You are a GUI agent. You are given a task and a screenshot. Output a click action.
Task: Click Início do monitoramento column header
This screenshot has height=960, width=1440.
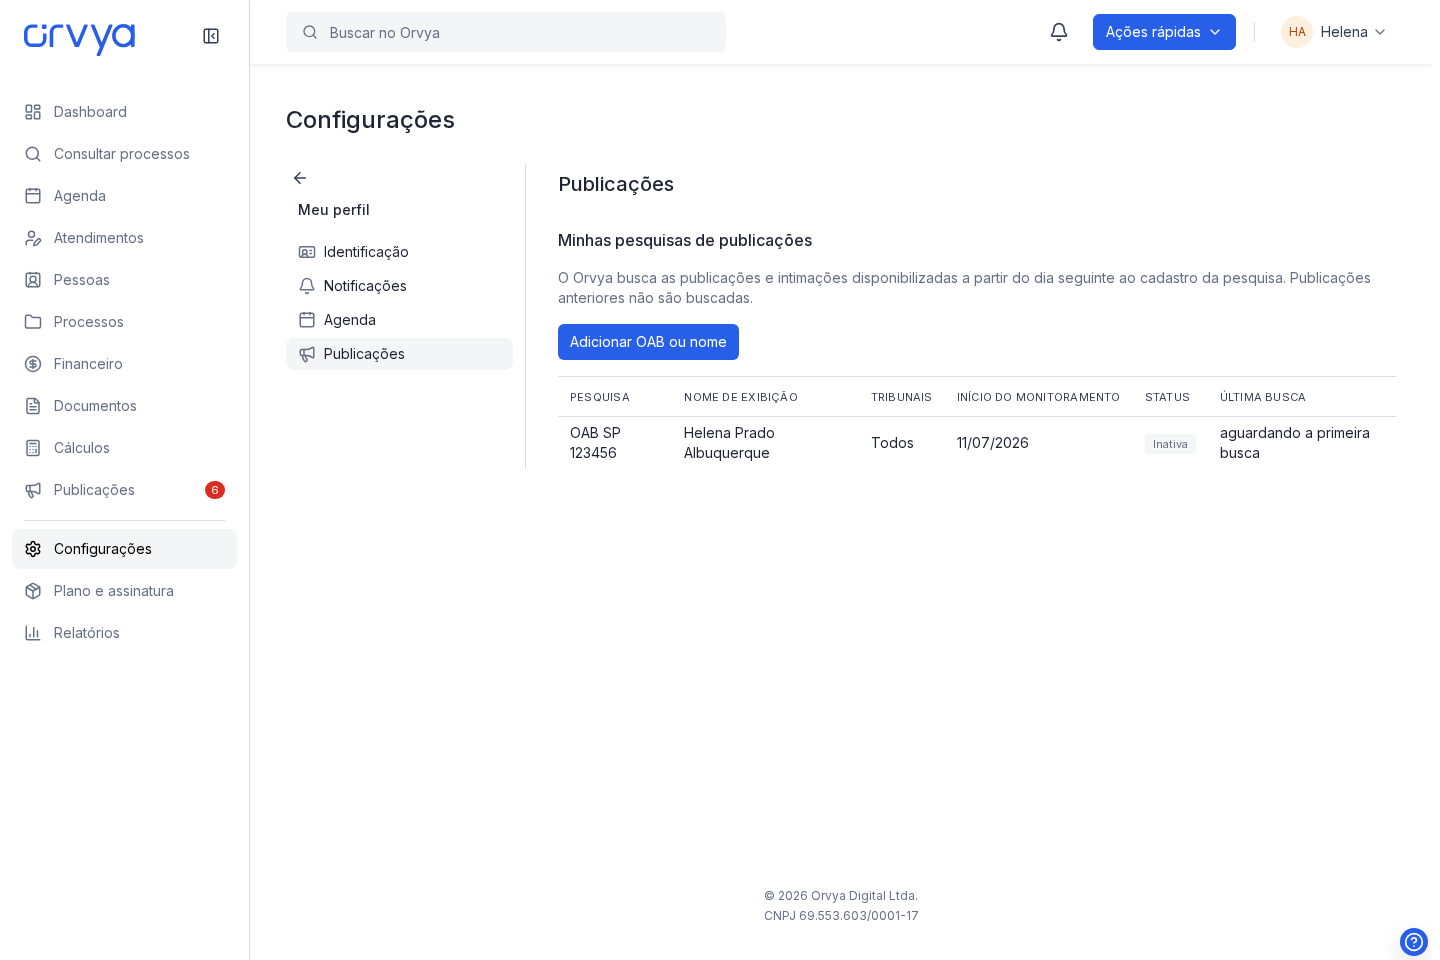[x=1038, y=397]
